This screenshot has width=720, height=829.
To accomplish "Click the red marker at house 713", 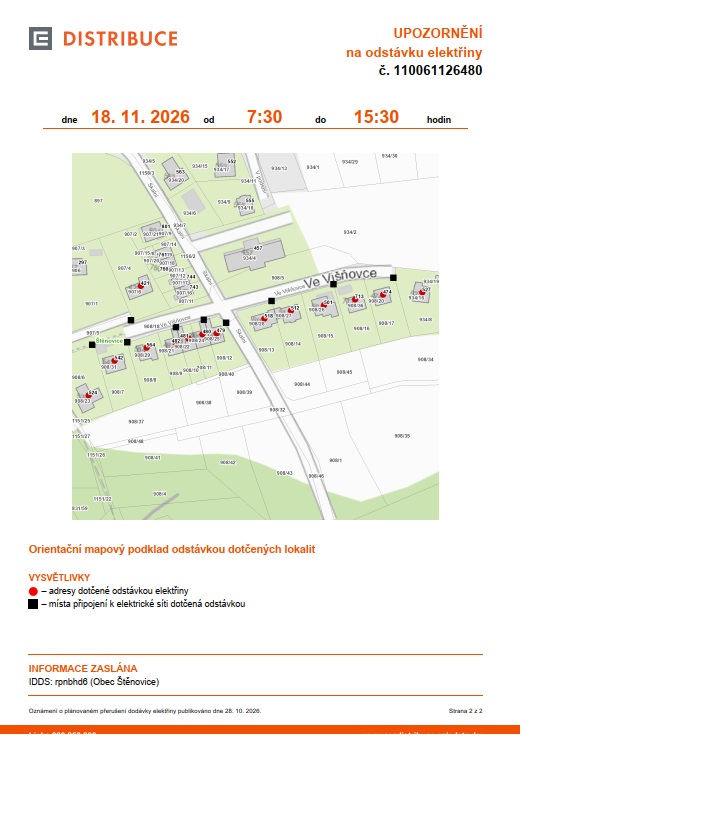I will [x=355, y=300].
